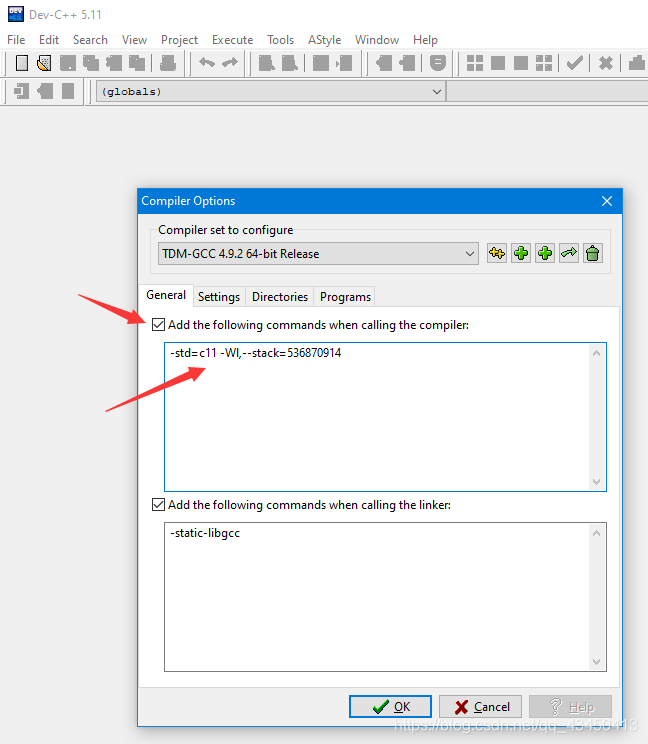
Task: Switch to the Directories tab
Action: 280,297
